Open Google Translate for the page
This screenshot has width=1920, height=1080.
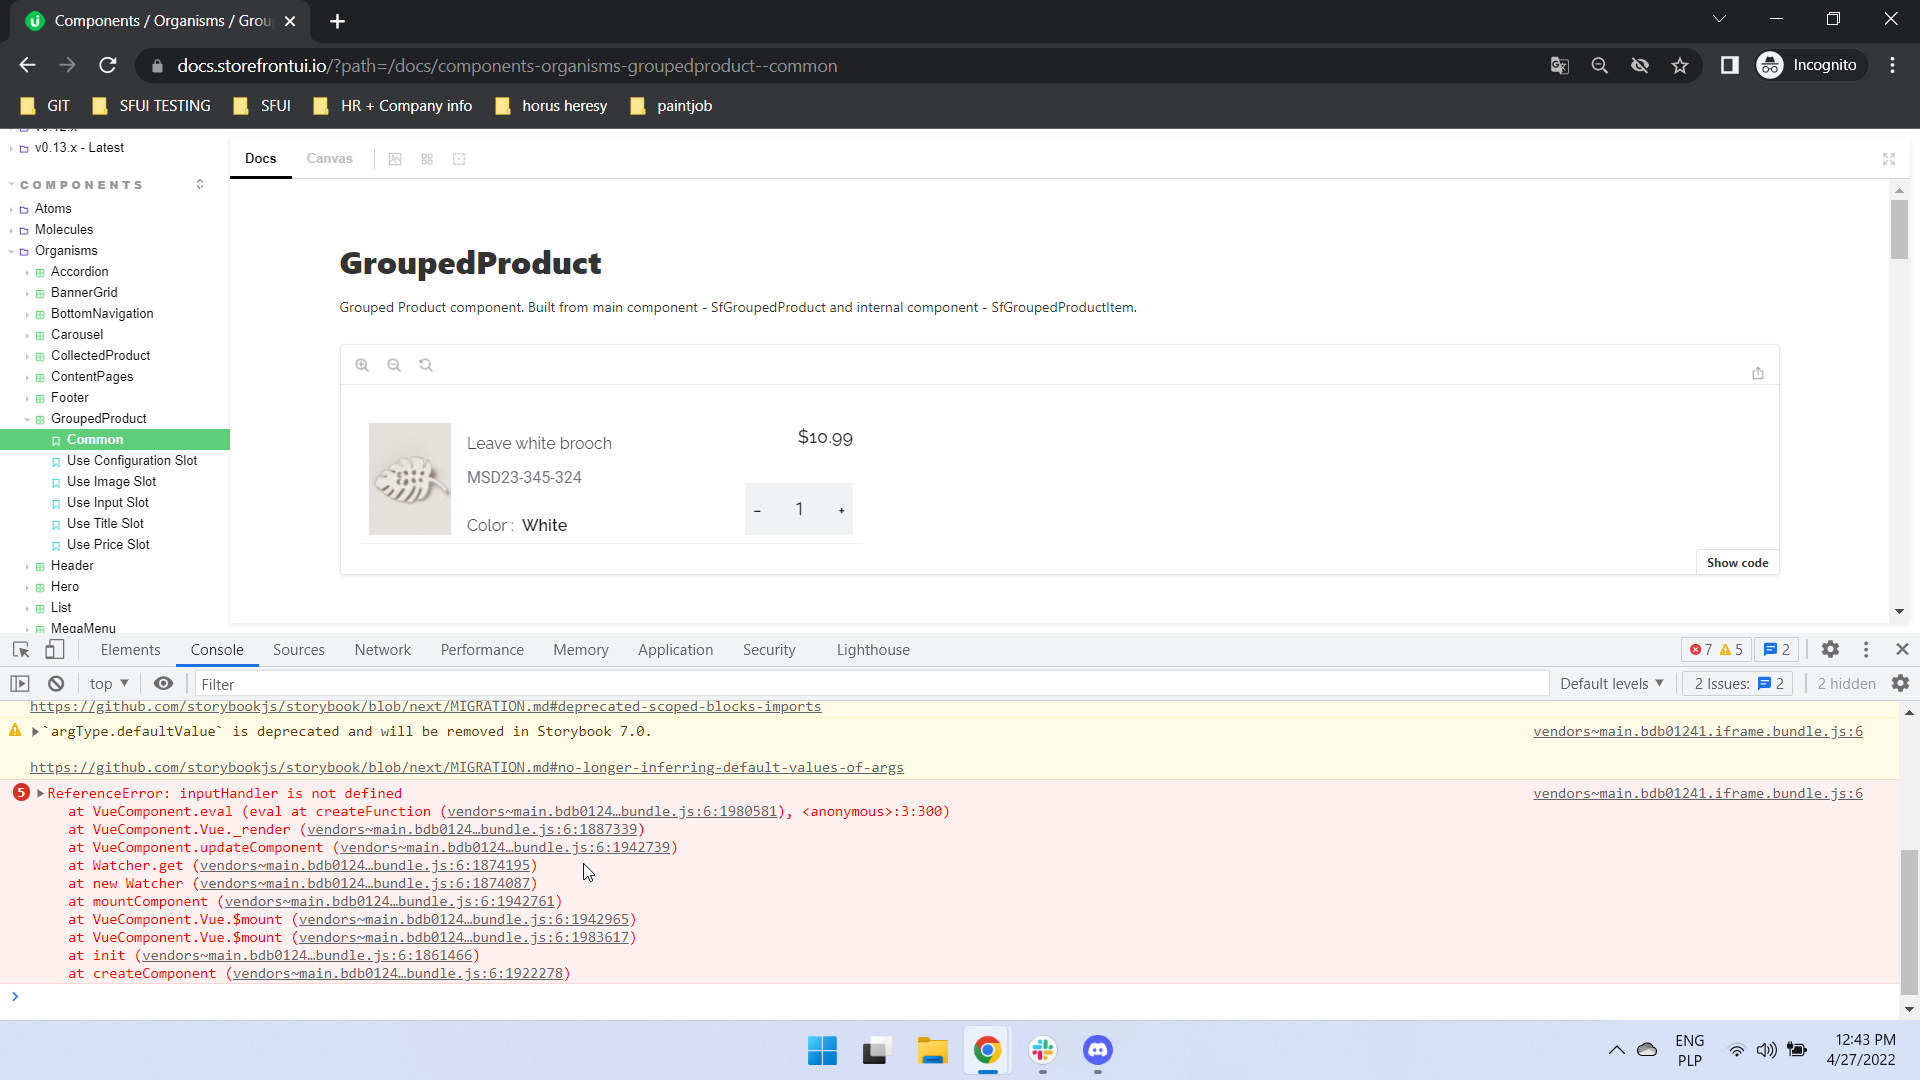tap(1559, 65)
